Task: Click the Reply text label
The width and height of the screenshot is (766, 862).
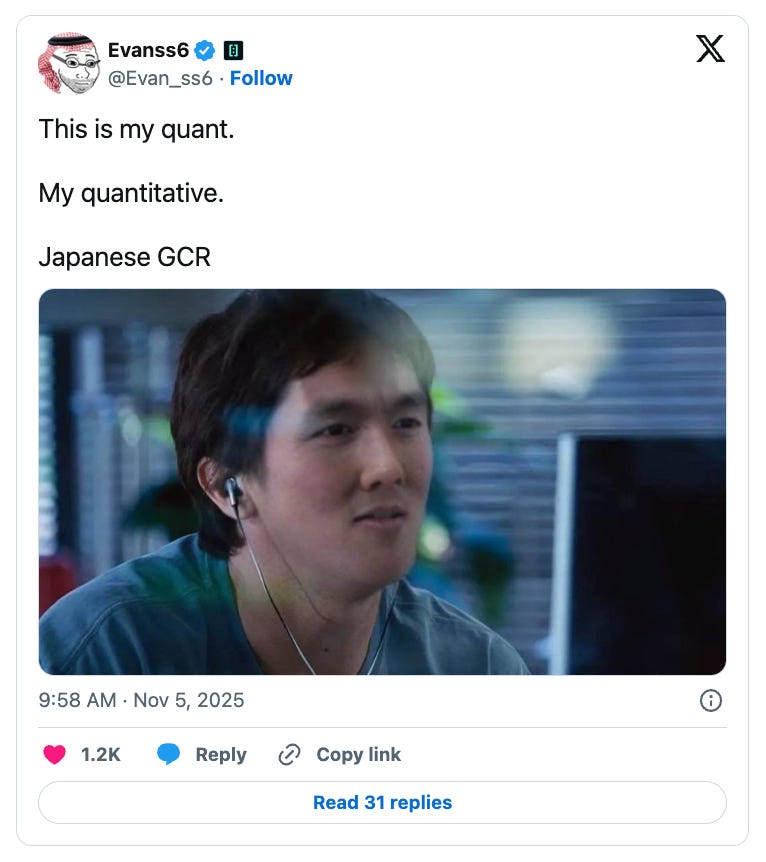Action: pos(221,754)
